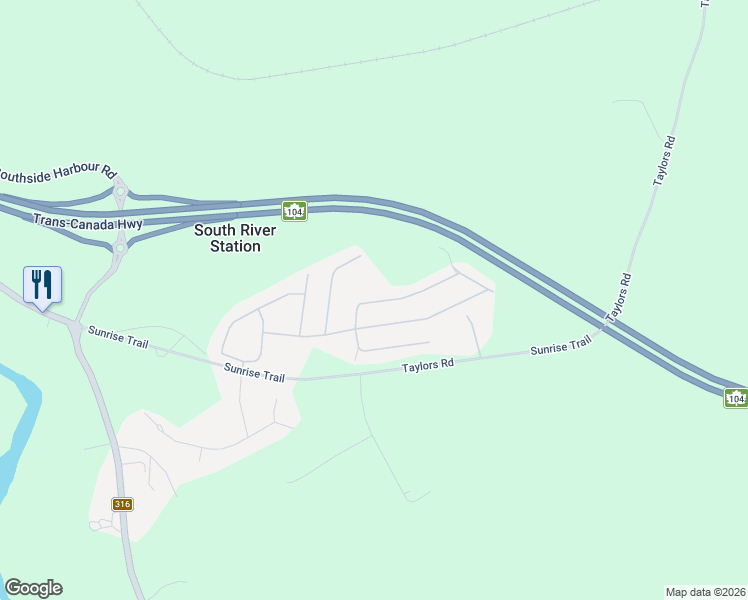Click the Southside Harbour Rd label
The height and width of the screenshot is (600, 748).
pyautogui.click(x=57, y=173)
